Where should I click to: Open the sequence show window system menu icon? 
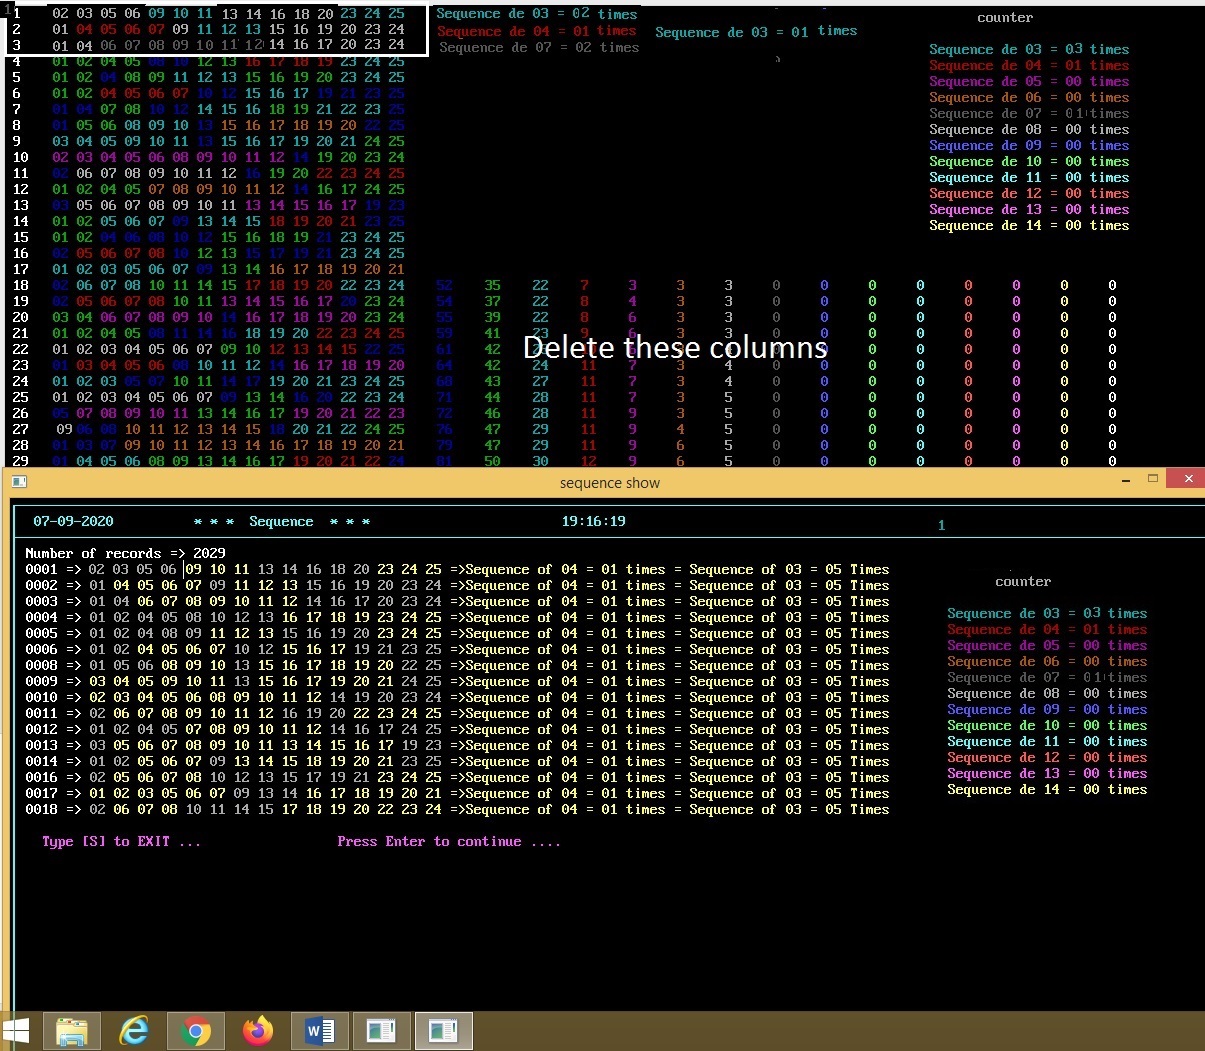point(18,482)
